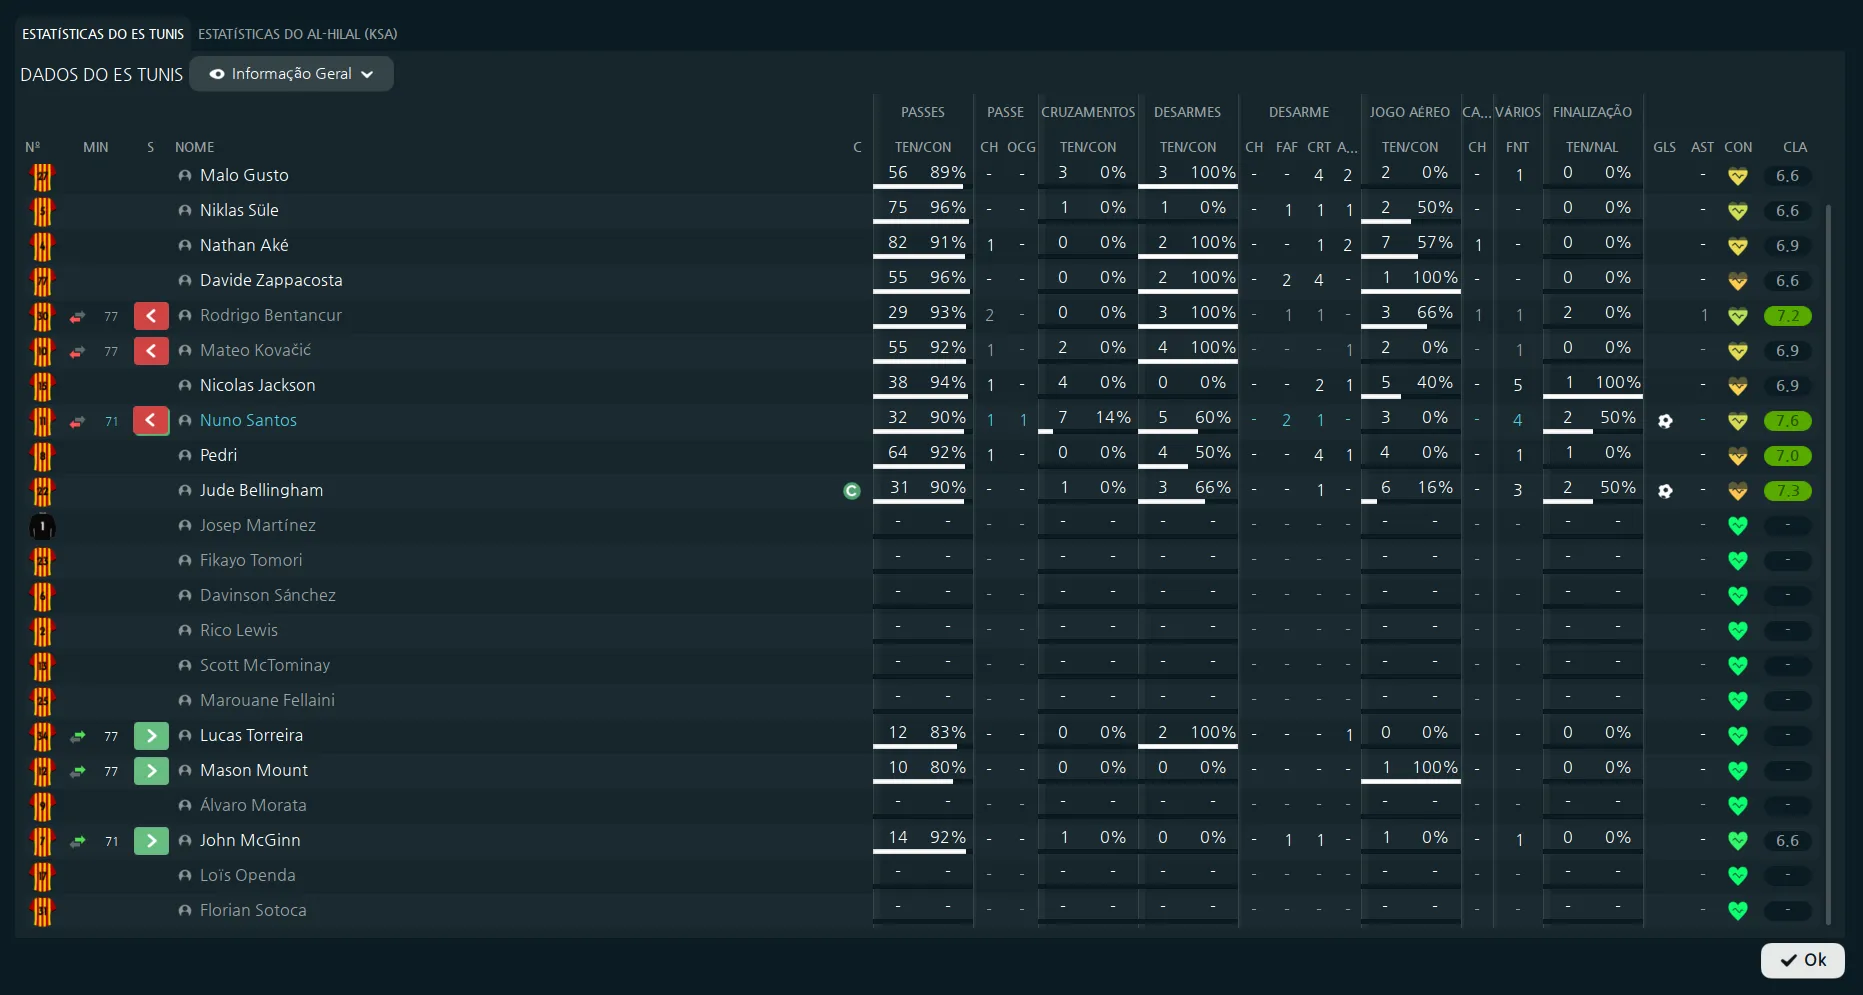Sort by TEN/CON under Passes header
Viewport: 1863px width, 995px height.
923,147
